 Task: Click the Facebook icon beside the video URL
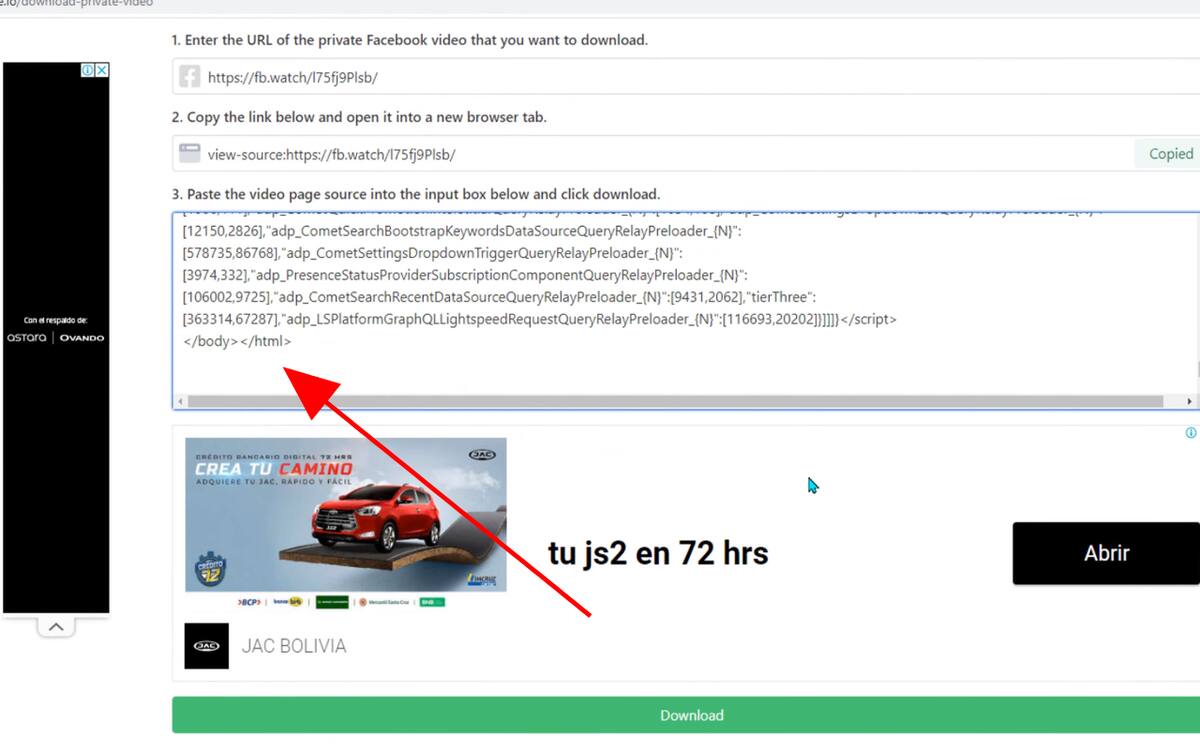pos(190,77)
